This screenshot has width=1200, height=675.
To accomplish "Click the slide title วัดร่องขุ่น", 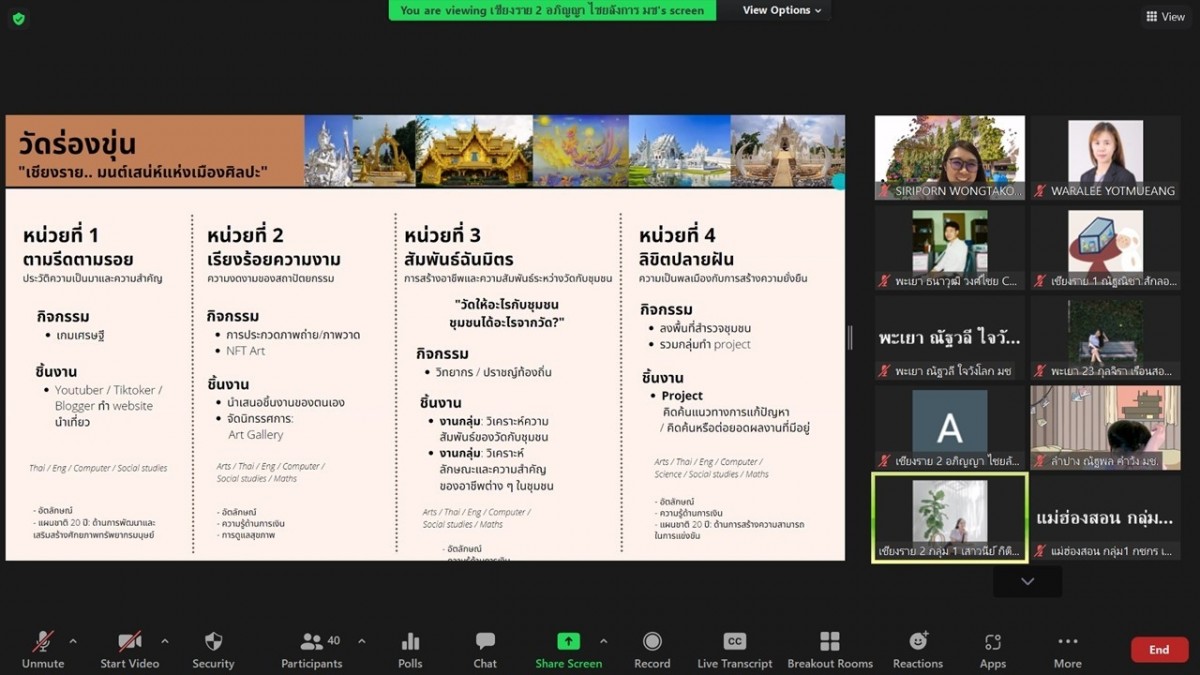I will click(77, 144).
